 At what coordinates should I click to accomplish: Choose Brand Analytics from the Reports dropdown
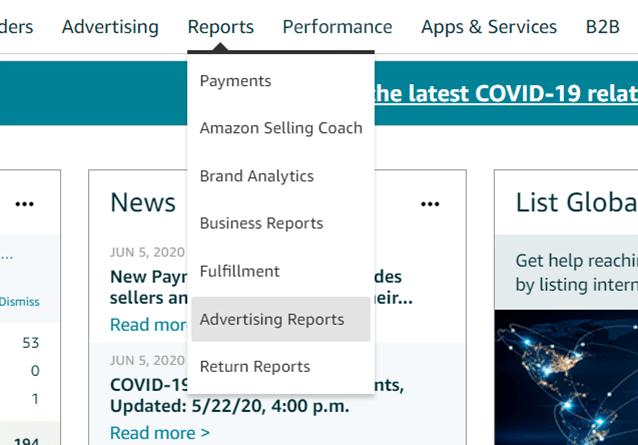click(280, 176)
